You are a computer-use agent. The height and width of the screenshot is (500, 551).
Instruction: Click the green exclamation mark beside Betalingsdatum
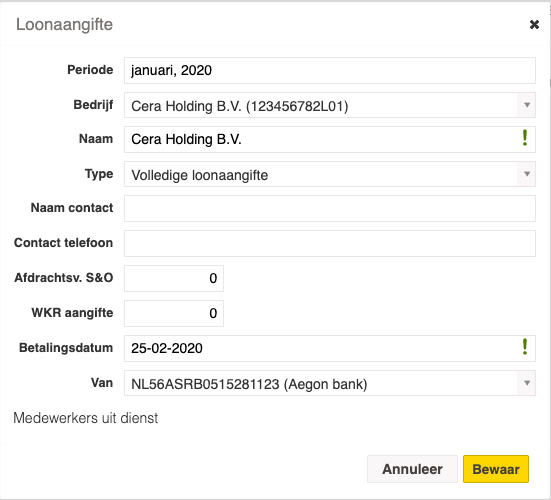[x=525, y=347]
